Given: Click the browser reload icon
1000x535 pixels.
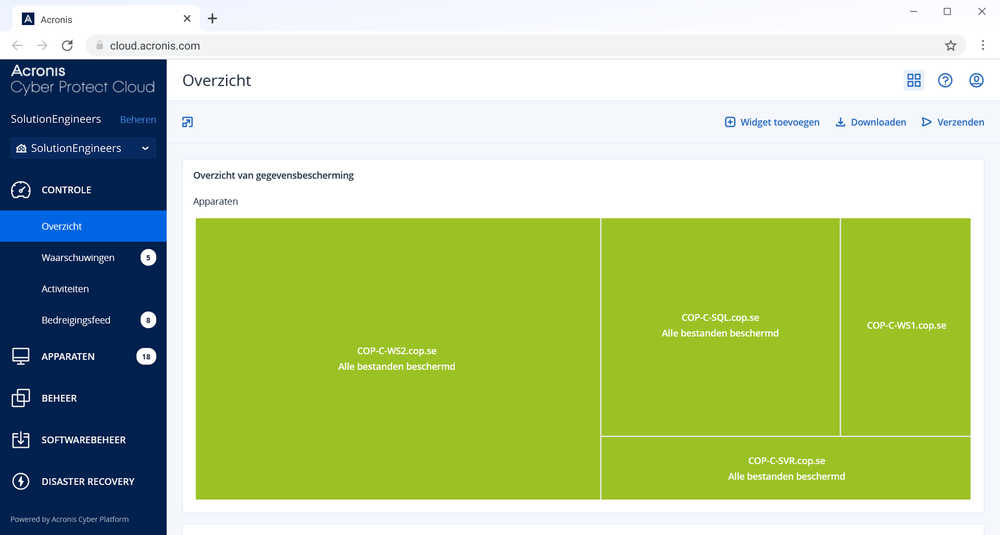Looking at the screenshot, I should coord(67,45).
